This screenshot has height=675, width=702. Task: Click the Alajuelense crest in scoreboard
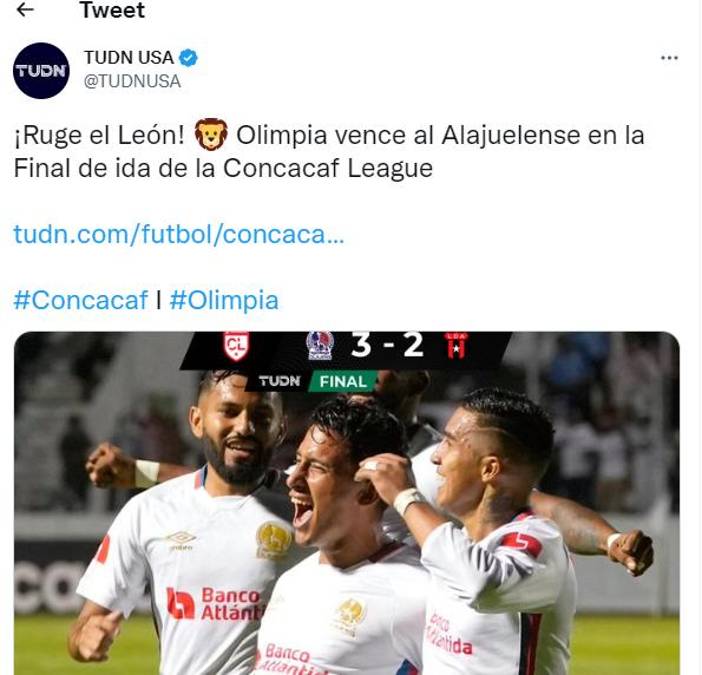pos(456,346)
